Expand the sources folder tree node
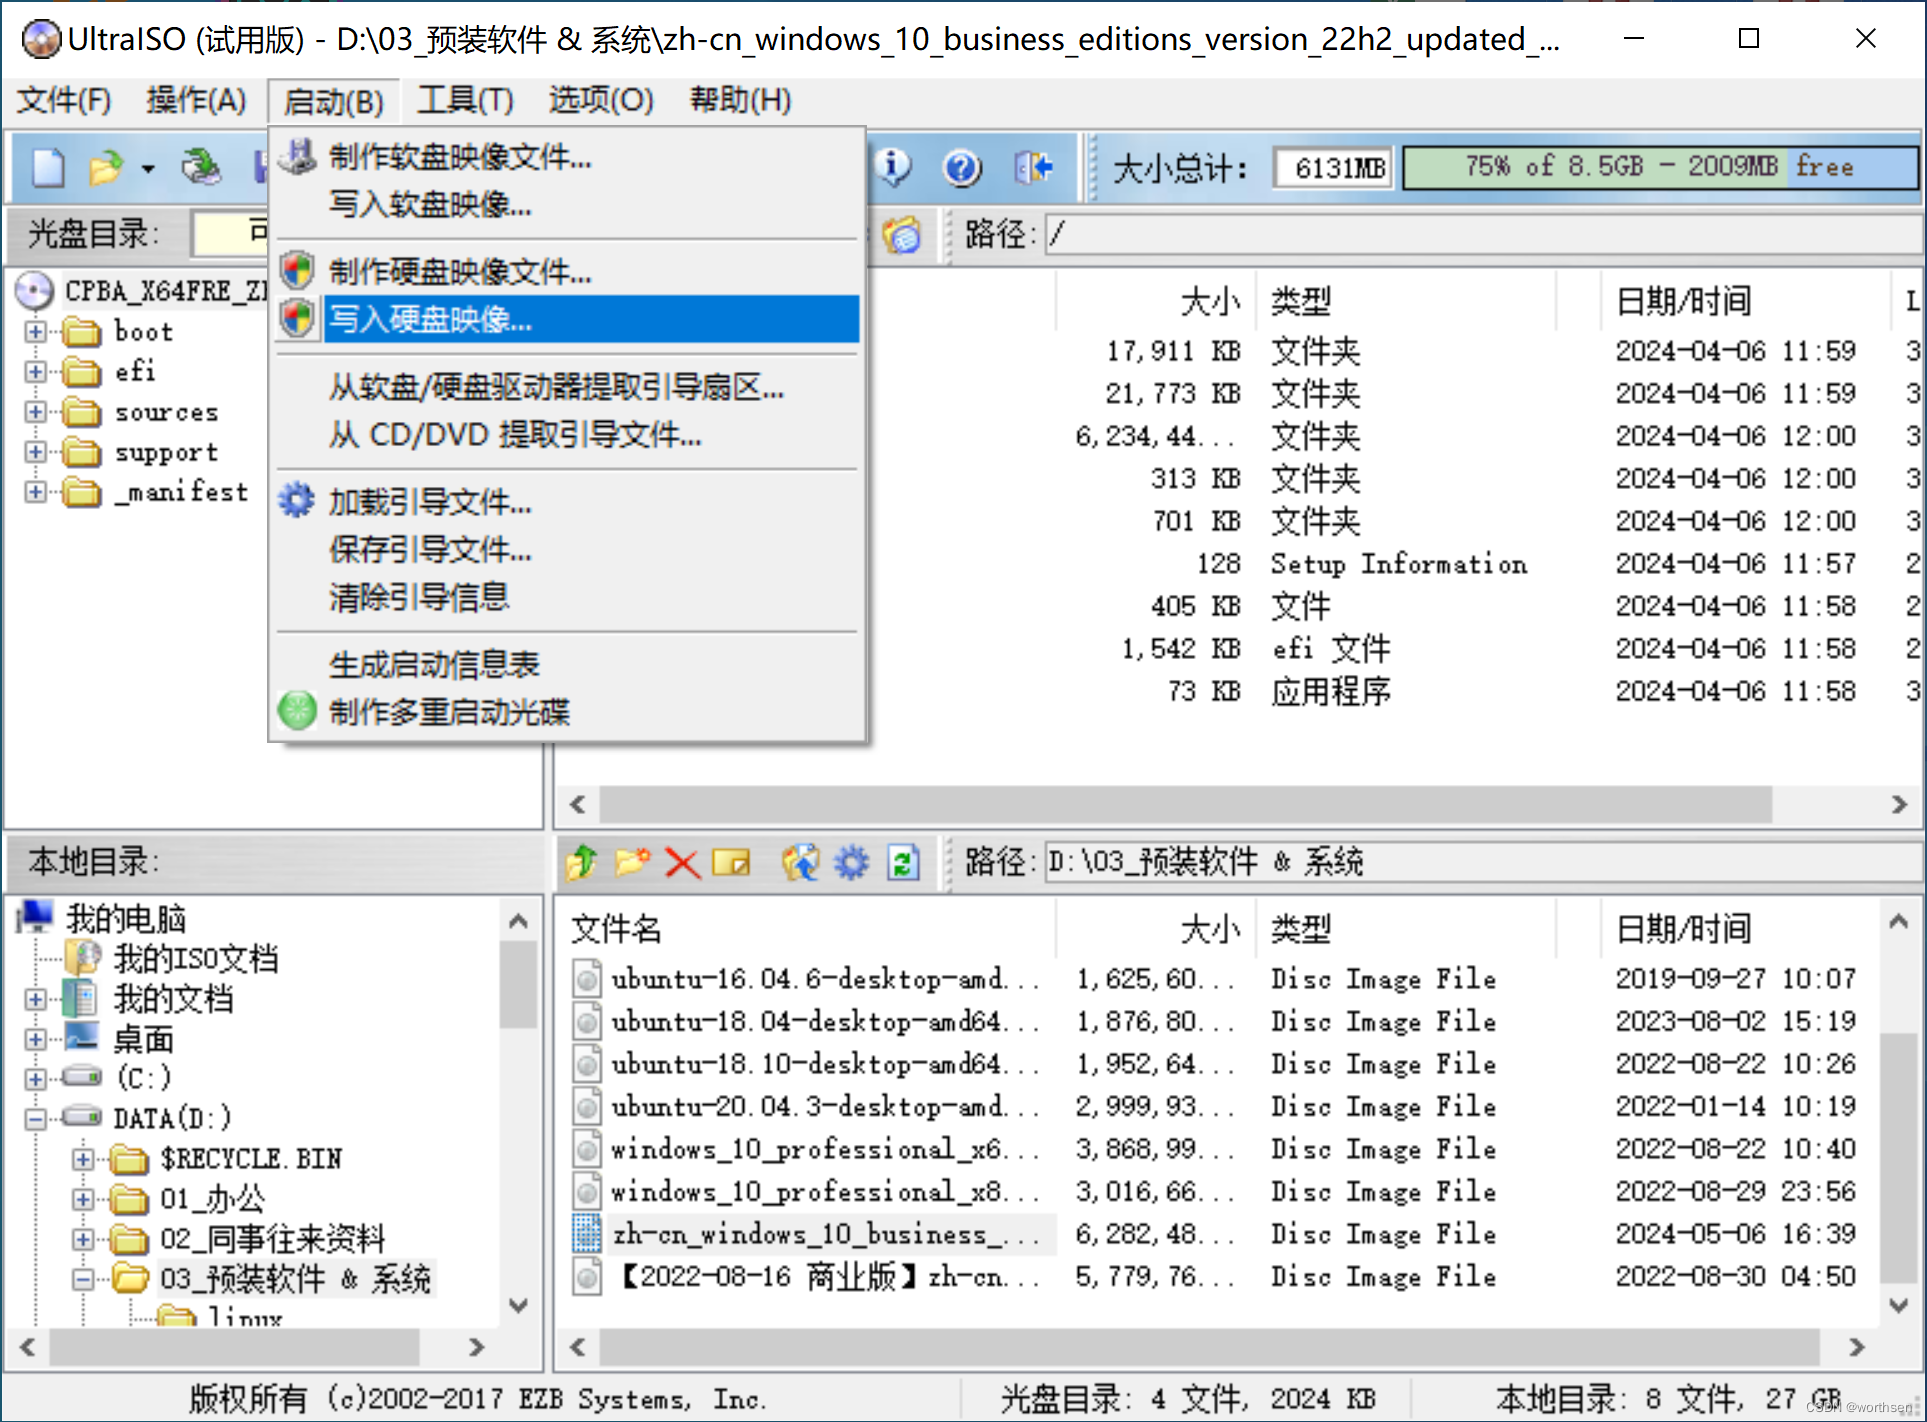1927x1422 pixels. pyautogui.click(x=35, y=412)
